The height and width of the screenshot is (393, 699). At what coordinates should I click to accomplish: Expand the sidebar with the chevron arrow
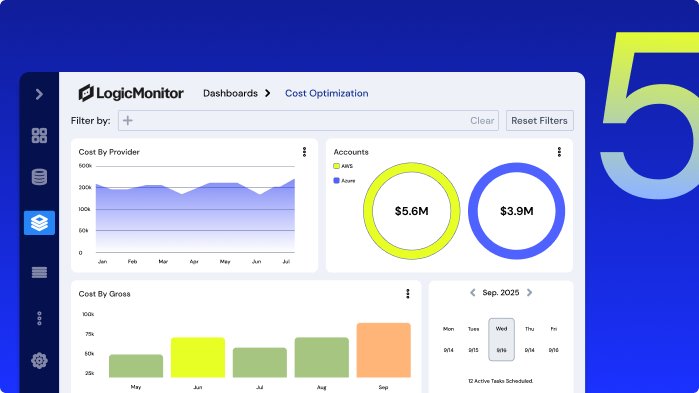[39, 94]
